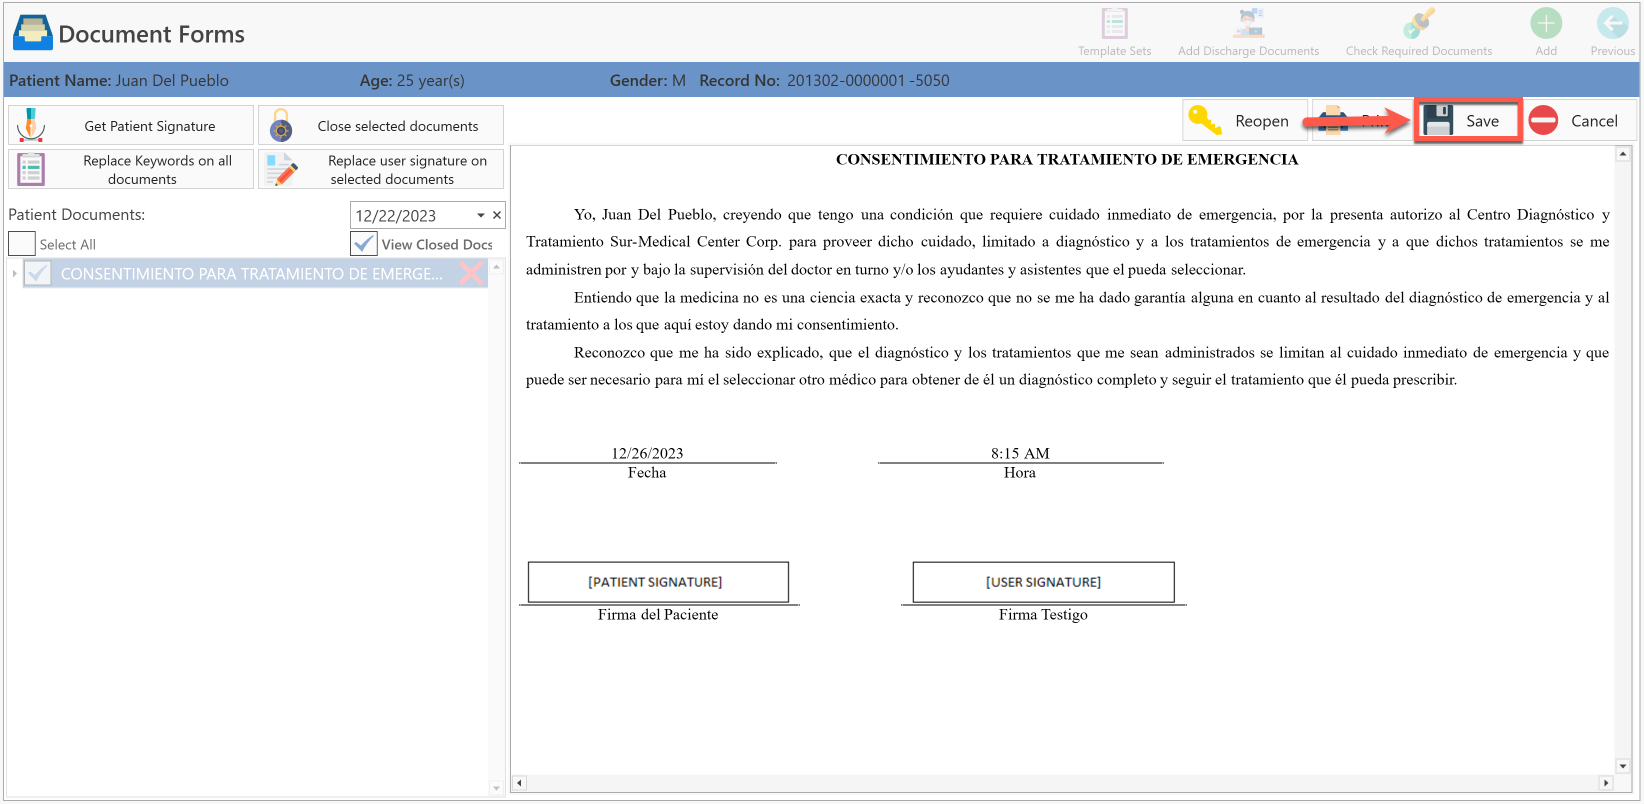Click document scrollbar up arrow

pyautogui.click(x=1623, y=154)
